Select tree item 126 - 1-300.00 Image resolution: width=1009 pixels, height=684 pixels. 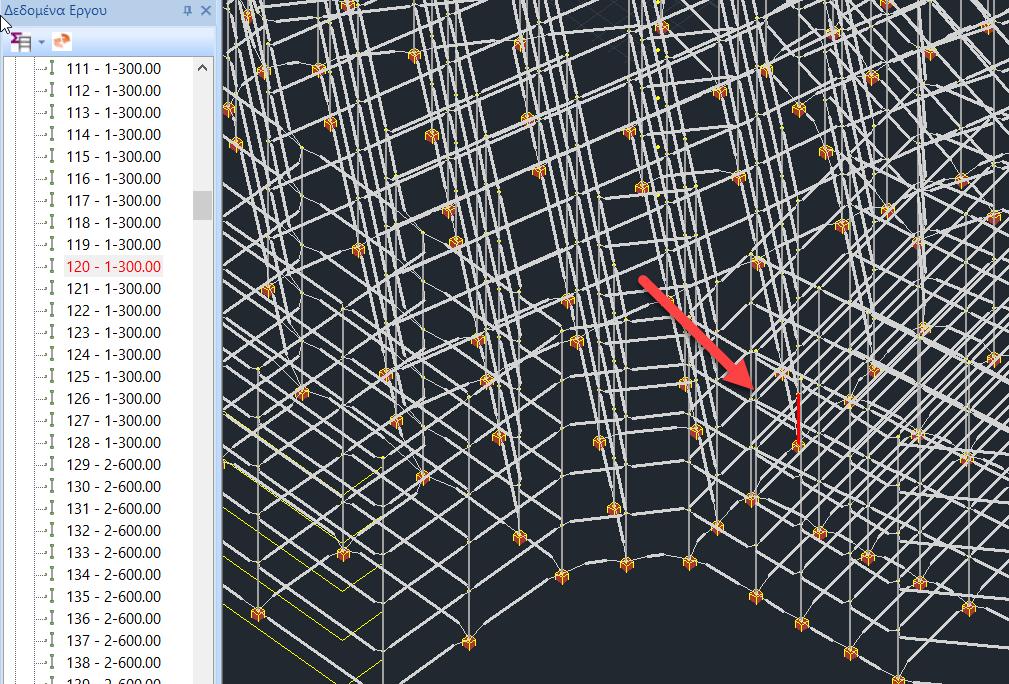click(113, 398)
